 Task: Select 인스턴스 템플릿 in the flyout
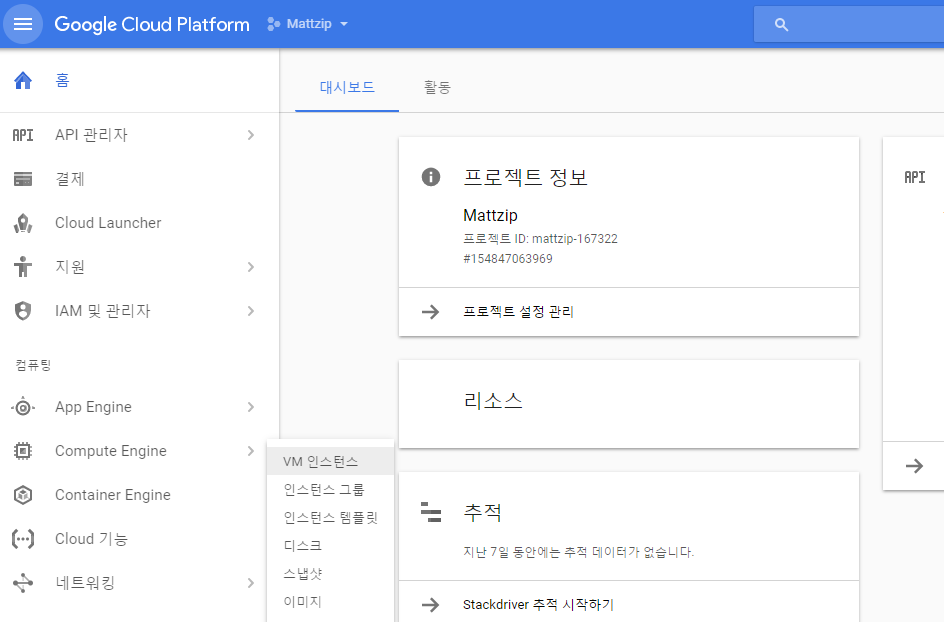tap(330, 517)
